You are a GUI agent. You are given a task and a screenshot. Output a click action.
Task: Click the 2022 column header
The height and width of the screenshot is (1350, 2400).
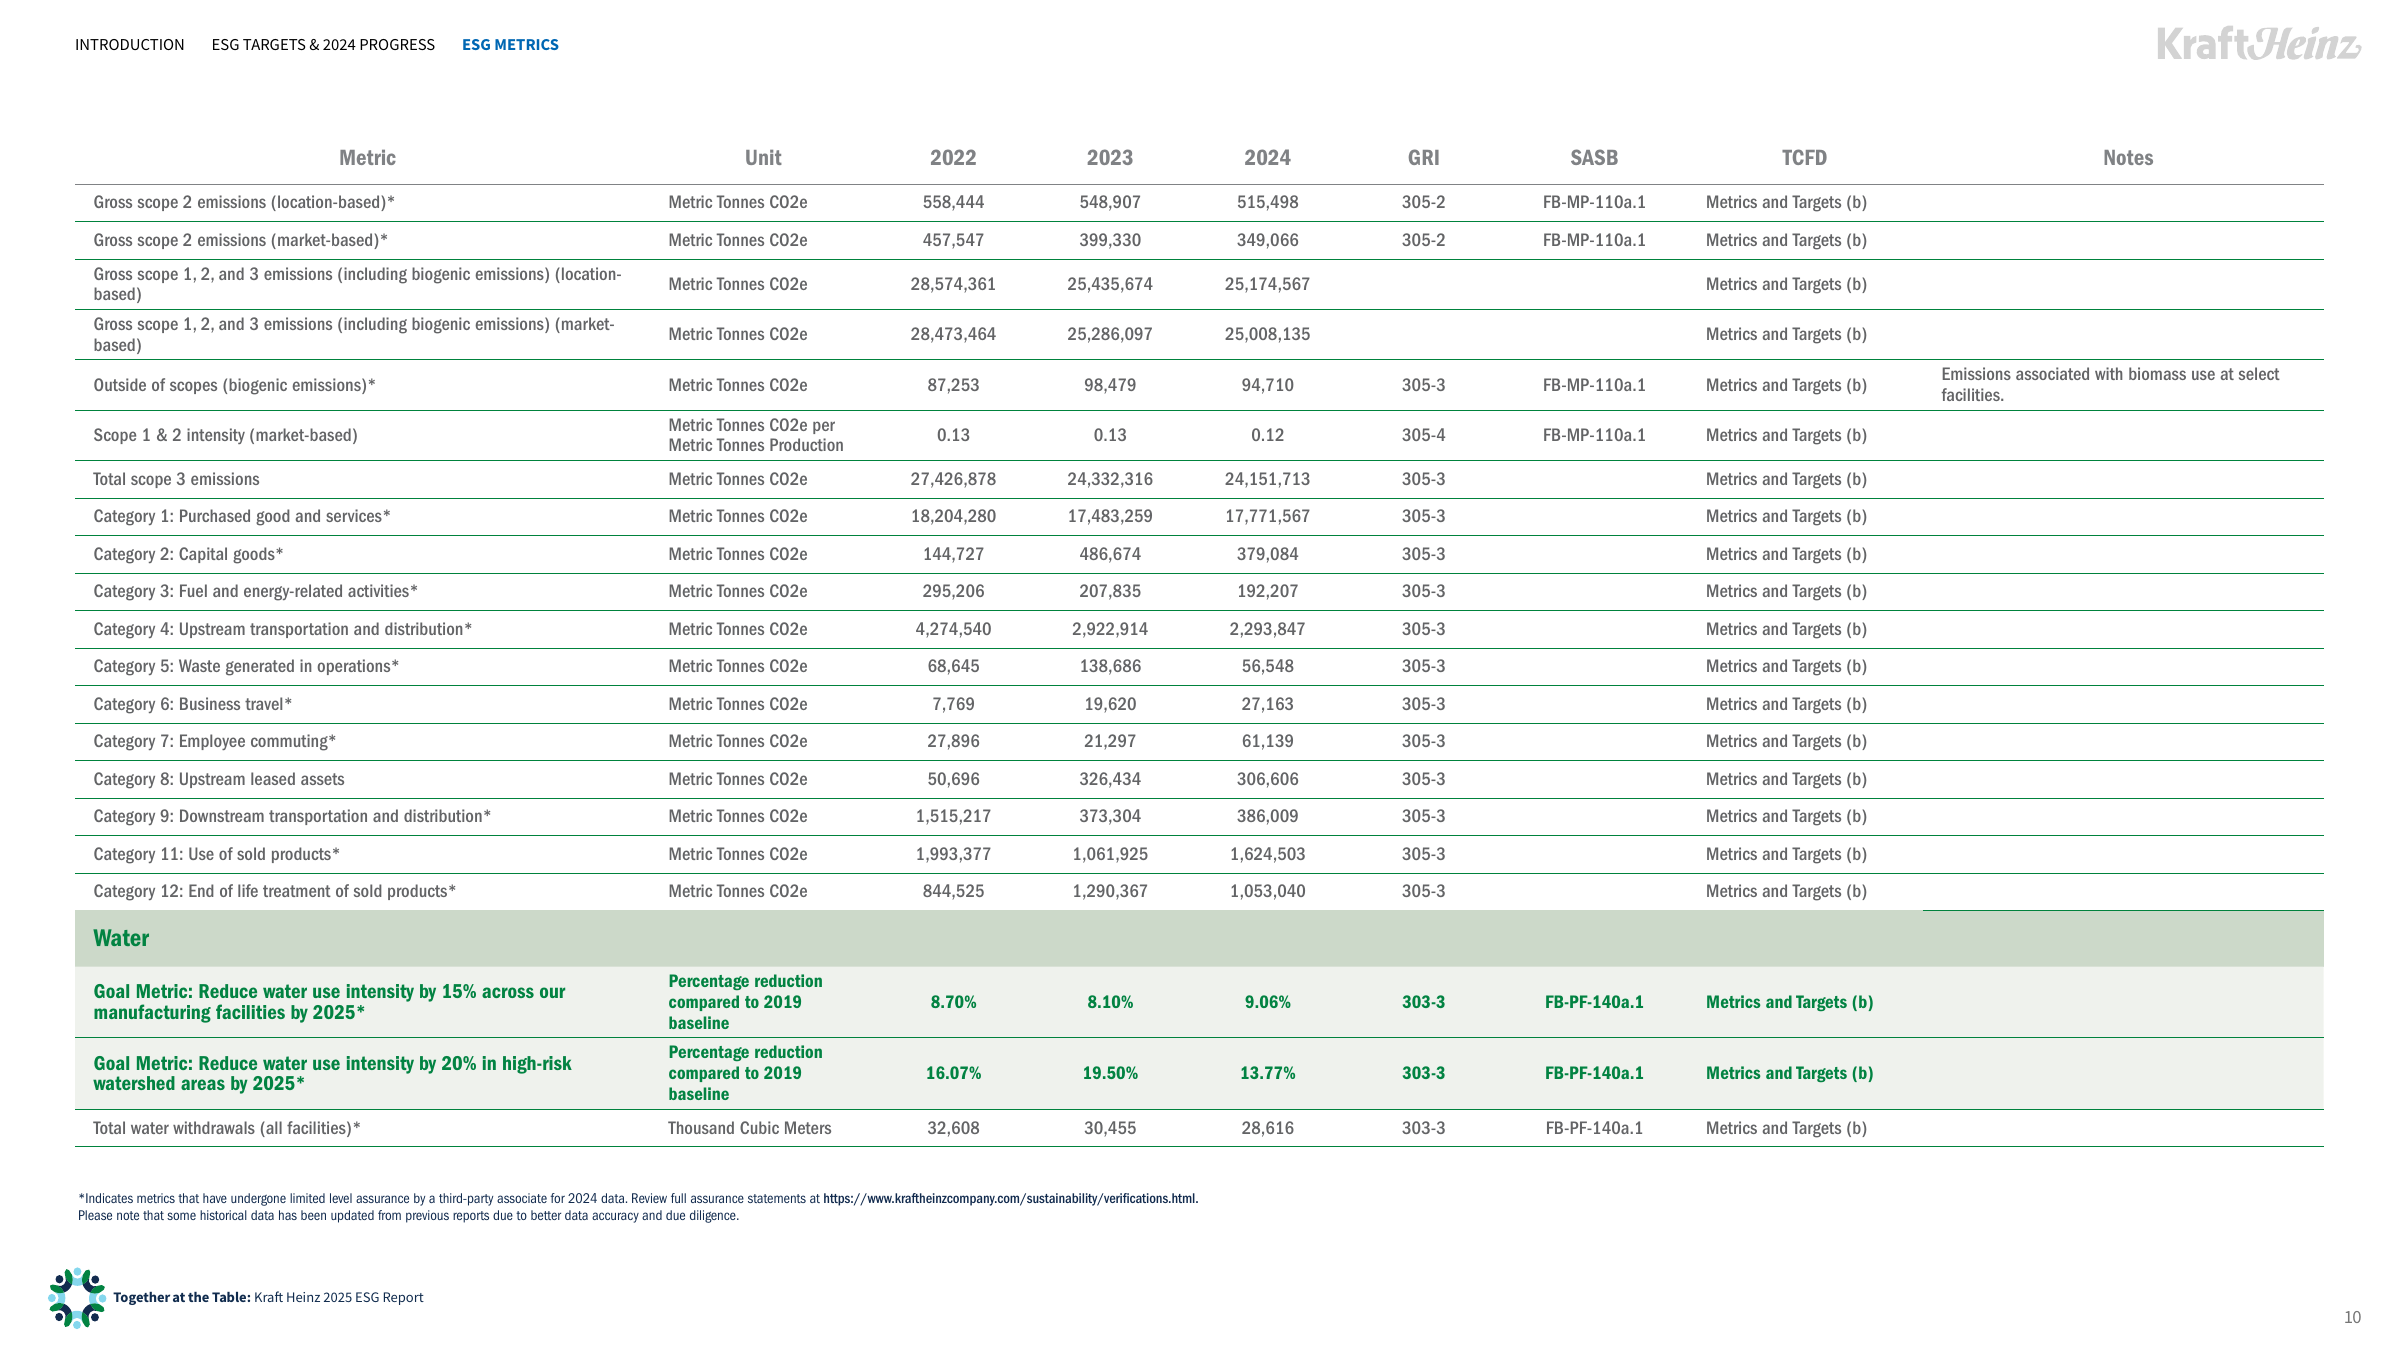pos(953,158)
